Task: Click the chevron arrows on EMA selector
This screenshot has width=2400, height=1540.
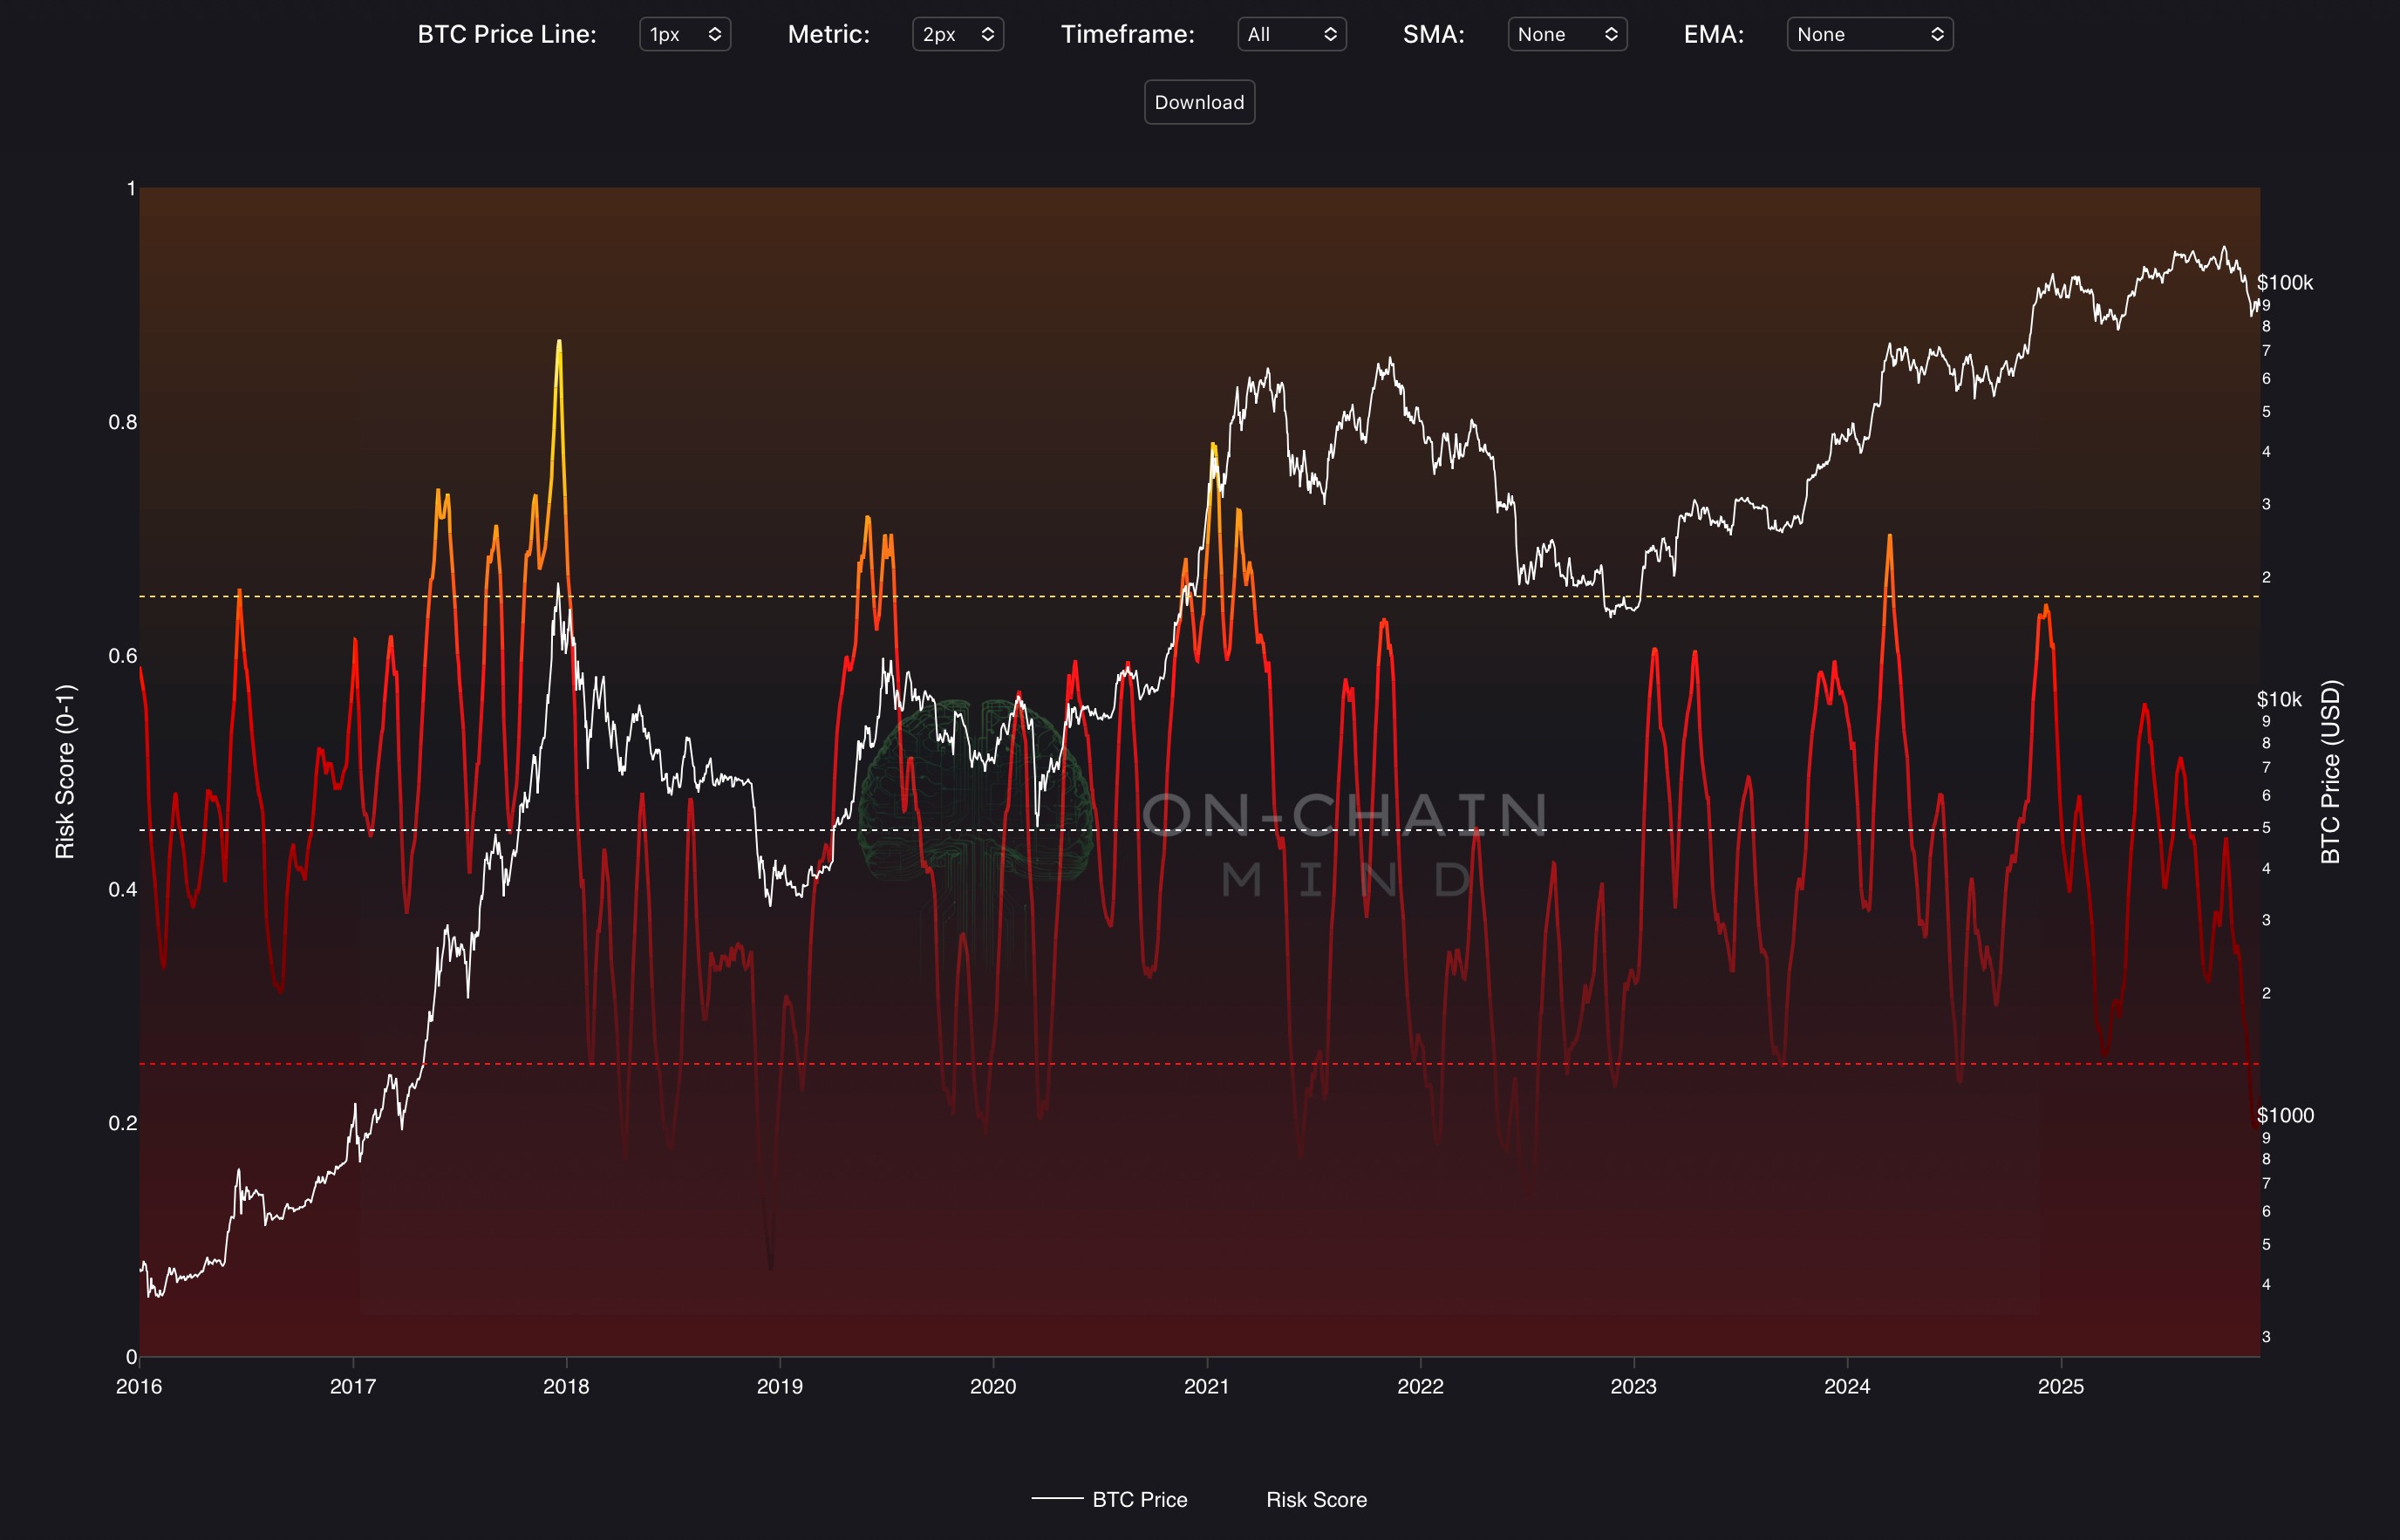Action: tap(1937, 34)
